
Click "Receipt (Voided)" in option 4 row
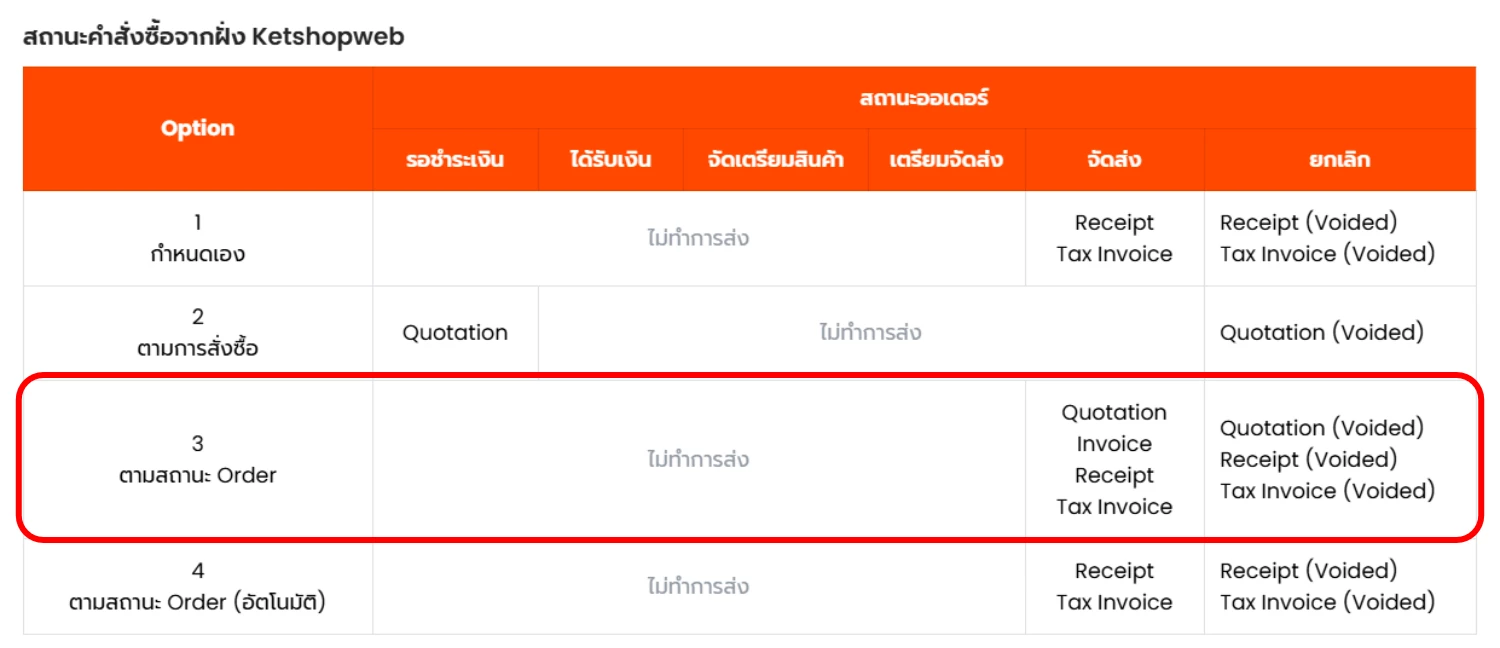pos(1308,571)
